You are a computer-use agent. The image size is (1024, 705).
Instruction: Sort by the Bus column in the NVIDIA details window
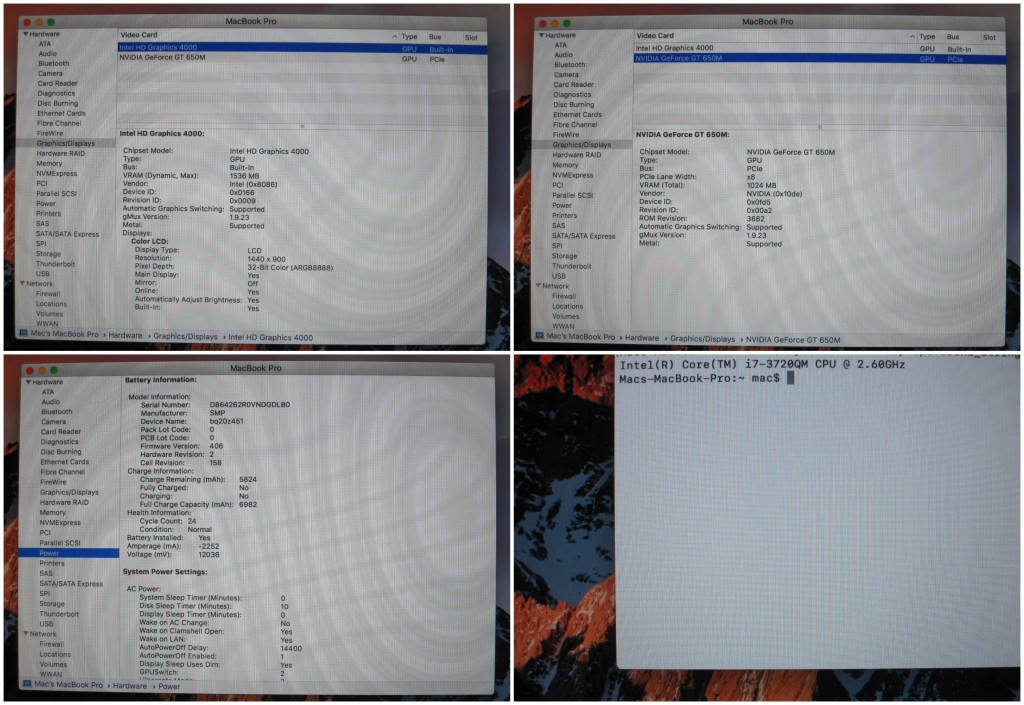[953, 37]
